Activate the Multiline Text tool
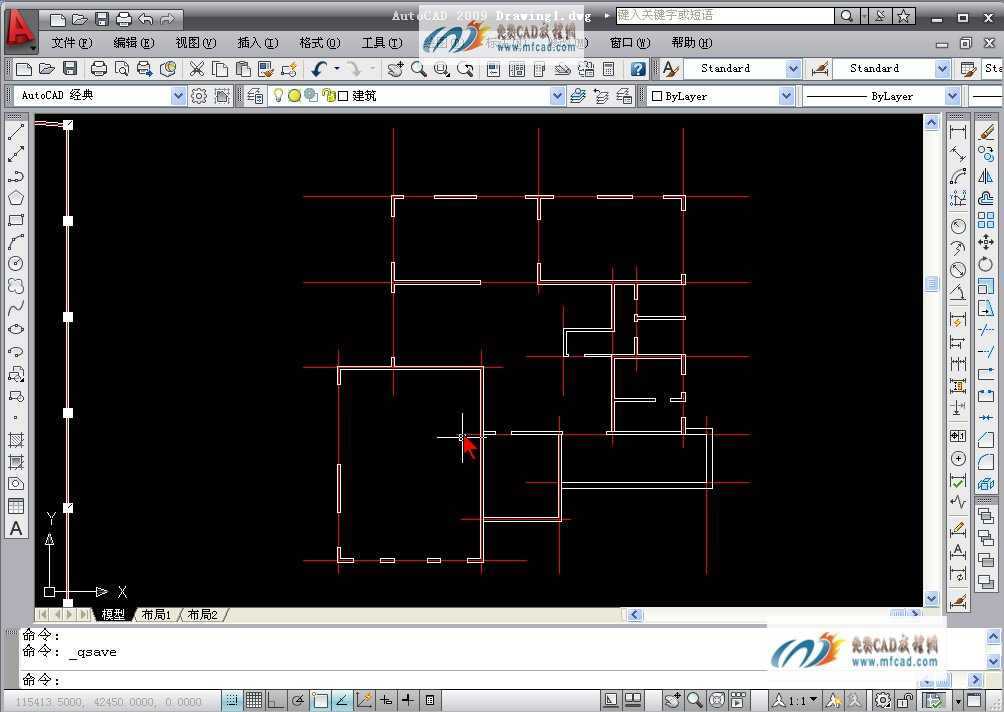Image resolution: width=1004 pixels, height=712 pixels. 16,528
